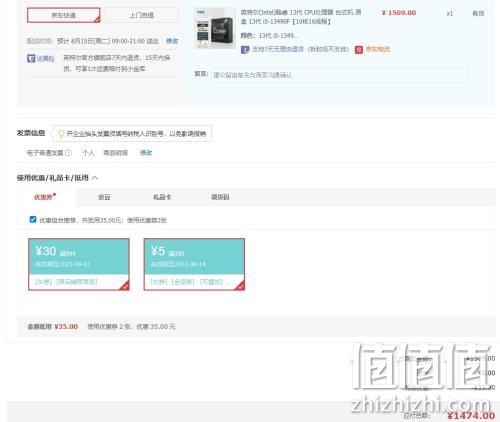
Task: Open the Intel i5 CPU product thumbnail
Action: 215,28
